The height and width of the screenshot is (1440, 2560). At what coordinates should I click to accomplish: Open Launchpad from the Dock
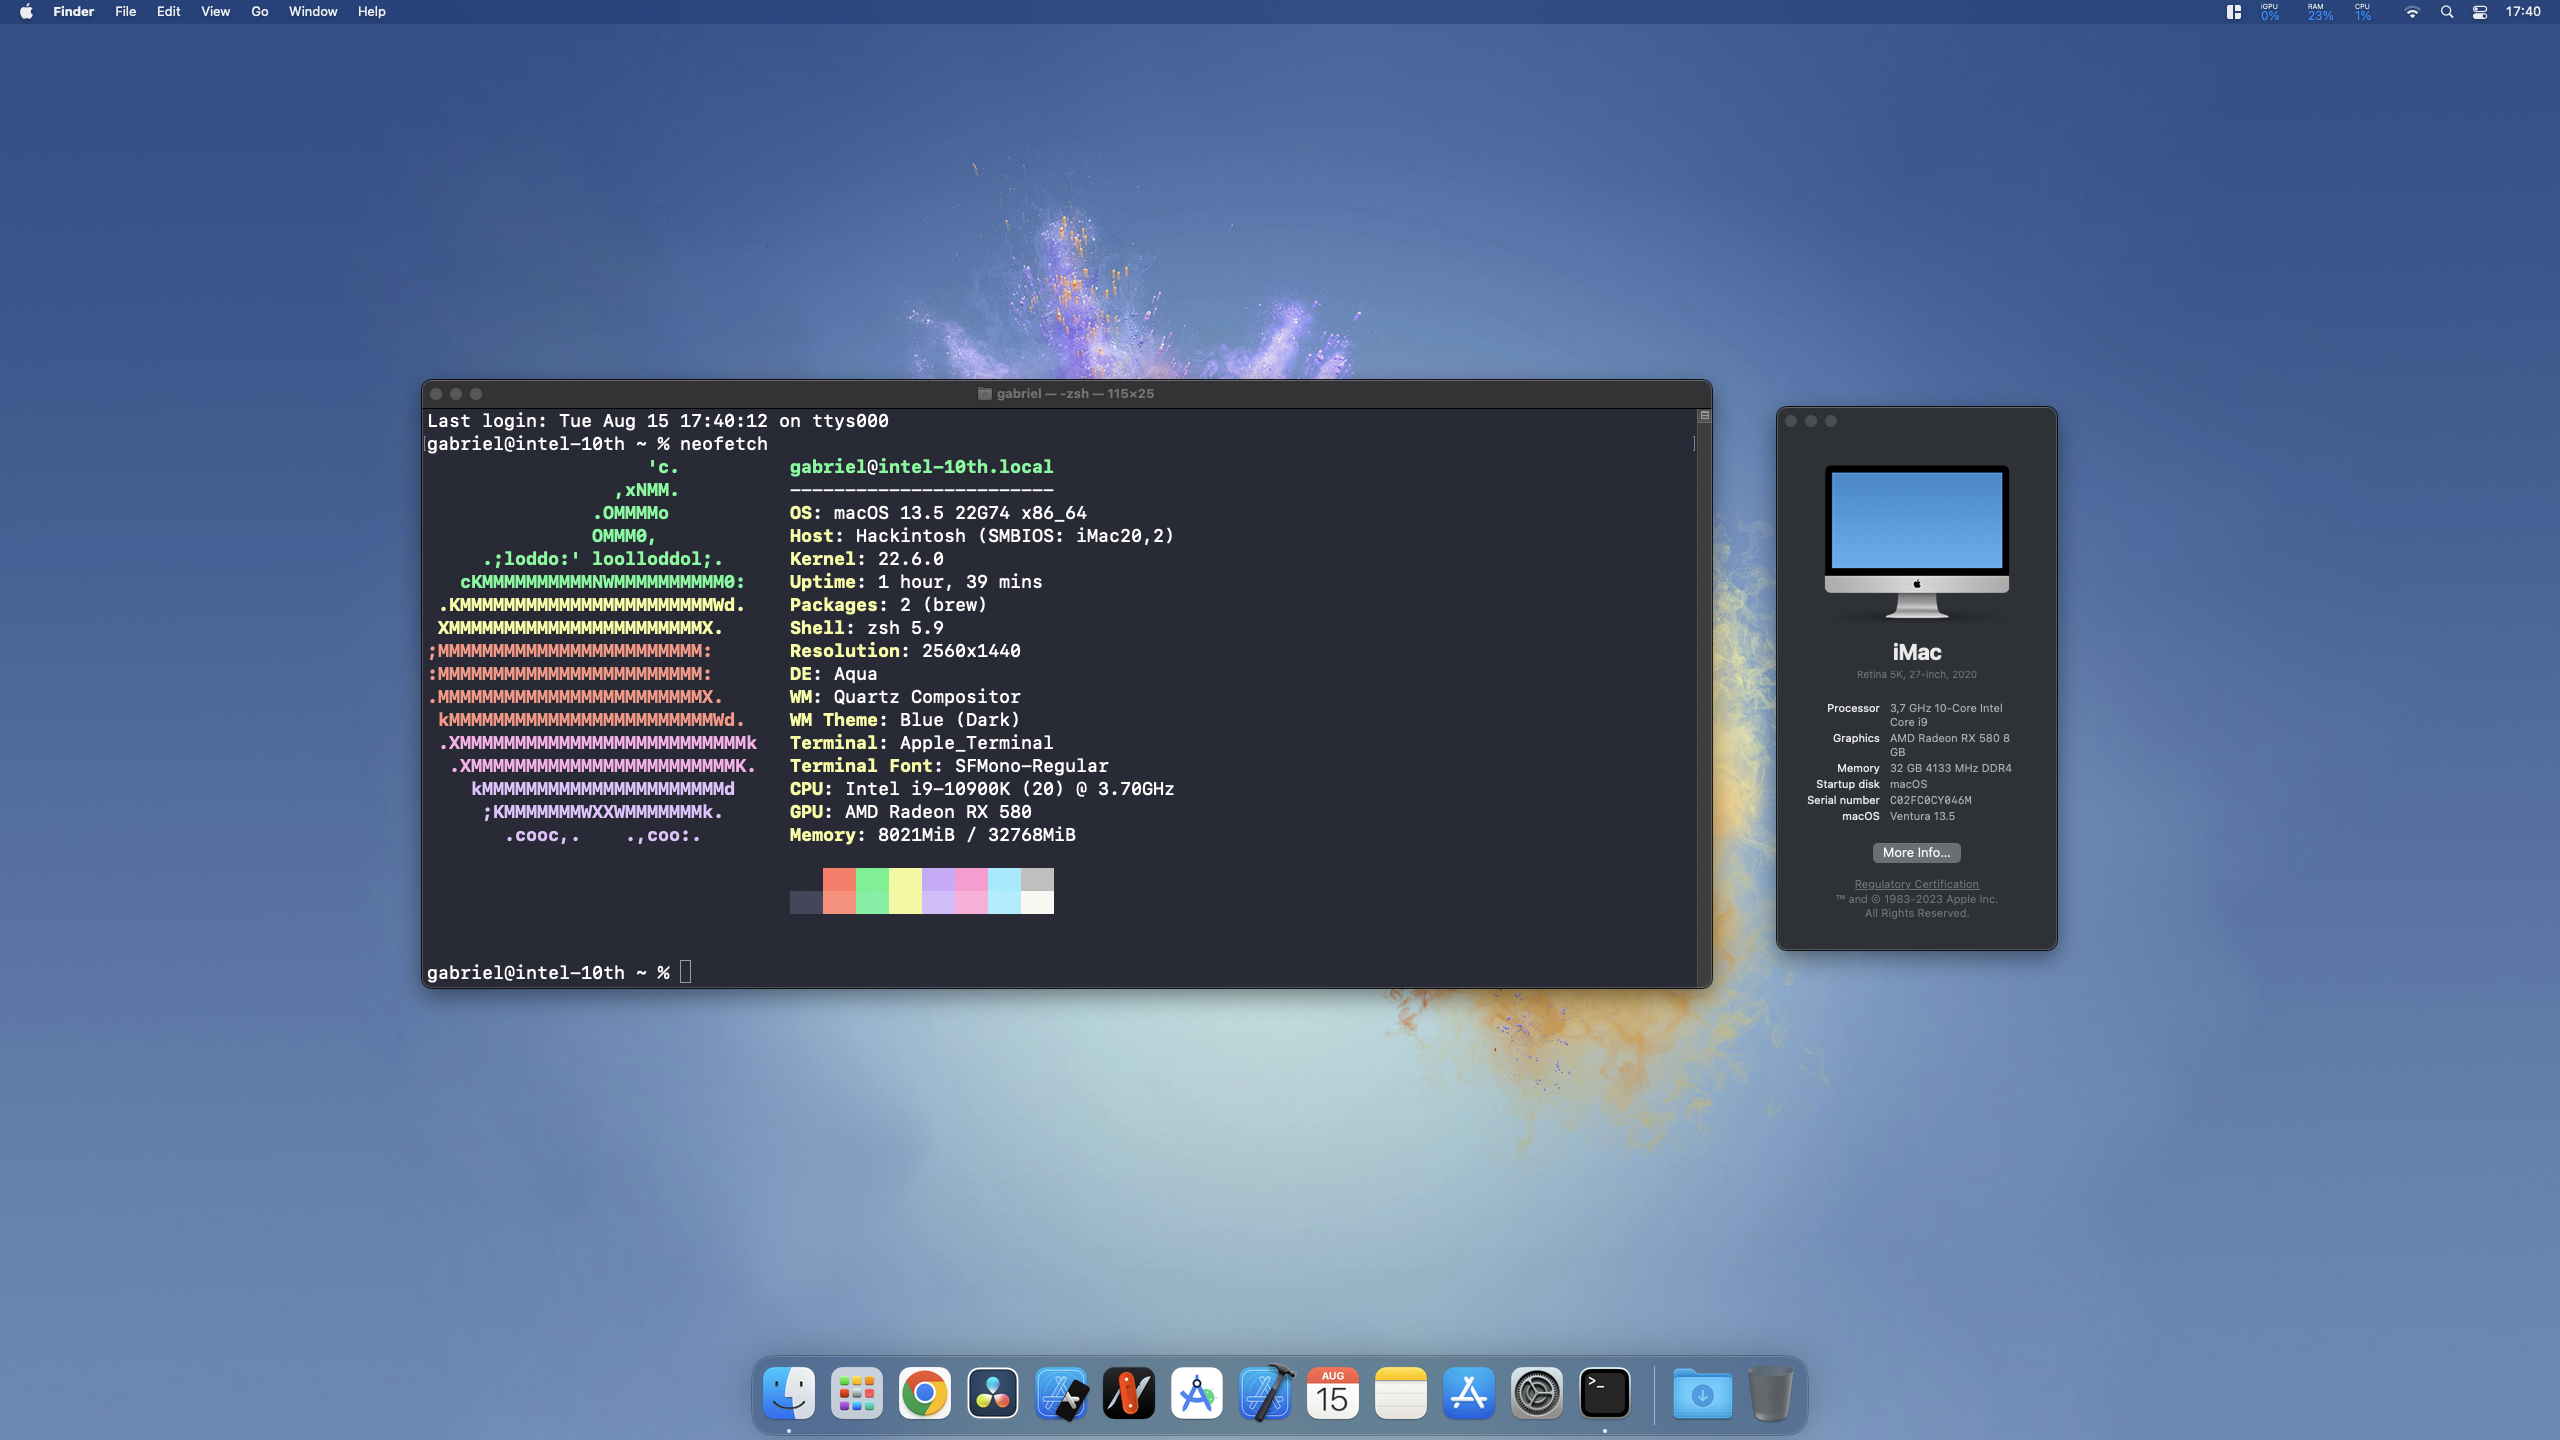pos(855,1392)
